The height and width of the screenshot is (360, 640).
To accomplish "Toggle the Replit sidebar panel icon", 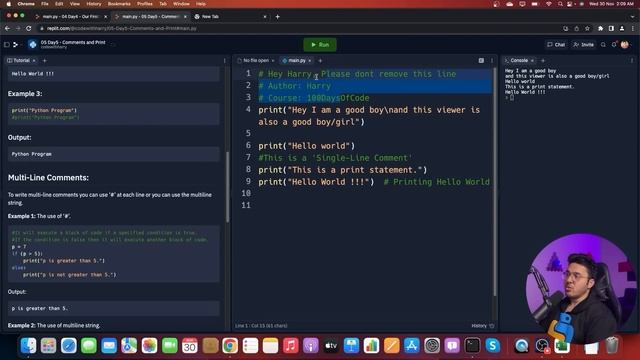I will coord(7,44).
